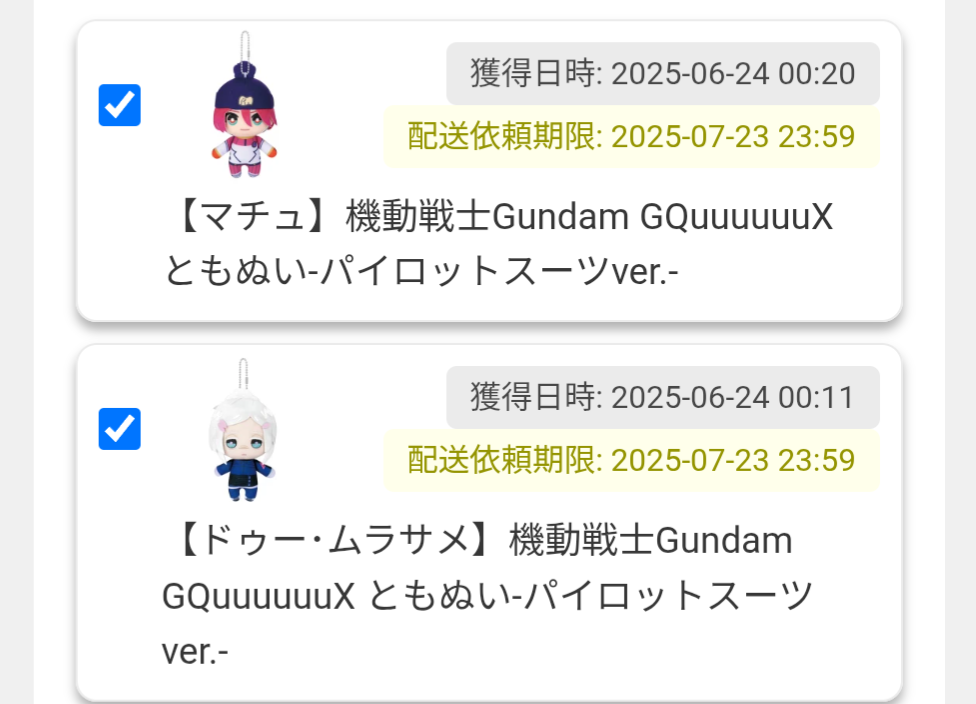Click the blue pilot suit on ドゥー・ムラサメ plush
The height and width of the screenshot is (704, 976).
(243, 479)
